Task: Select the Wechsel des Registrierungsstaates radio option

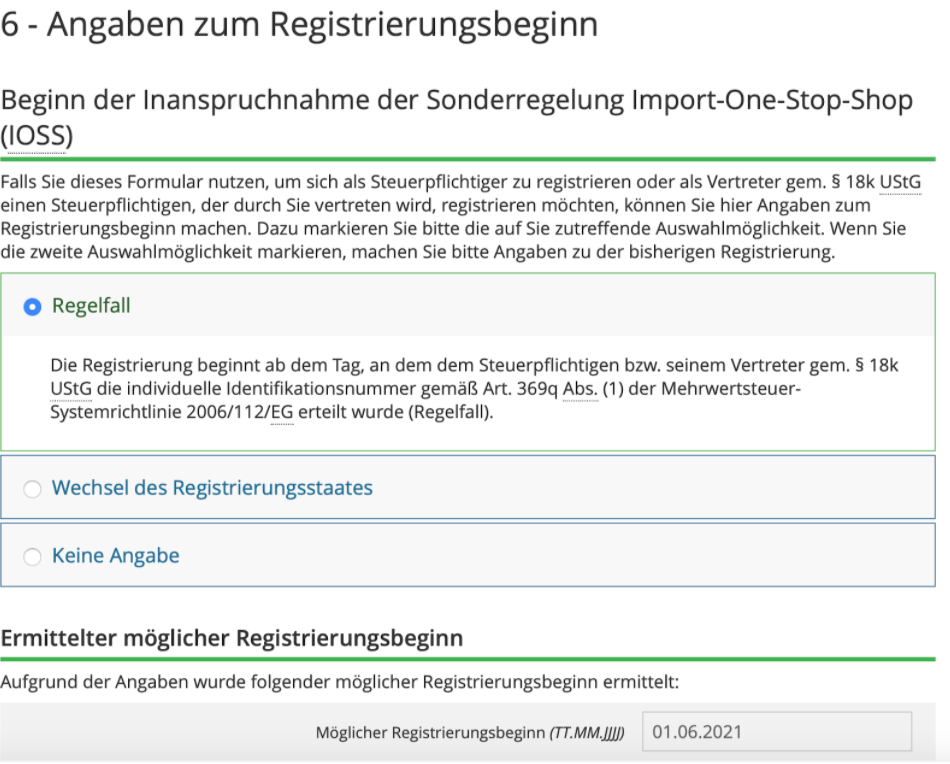Action: tap(32, 488)
